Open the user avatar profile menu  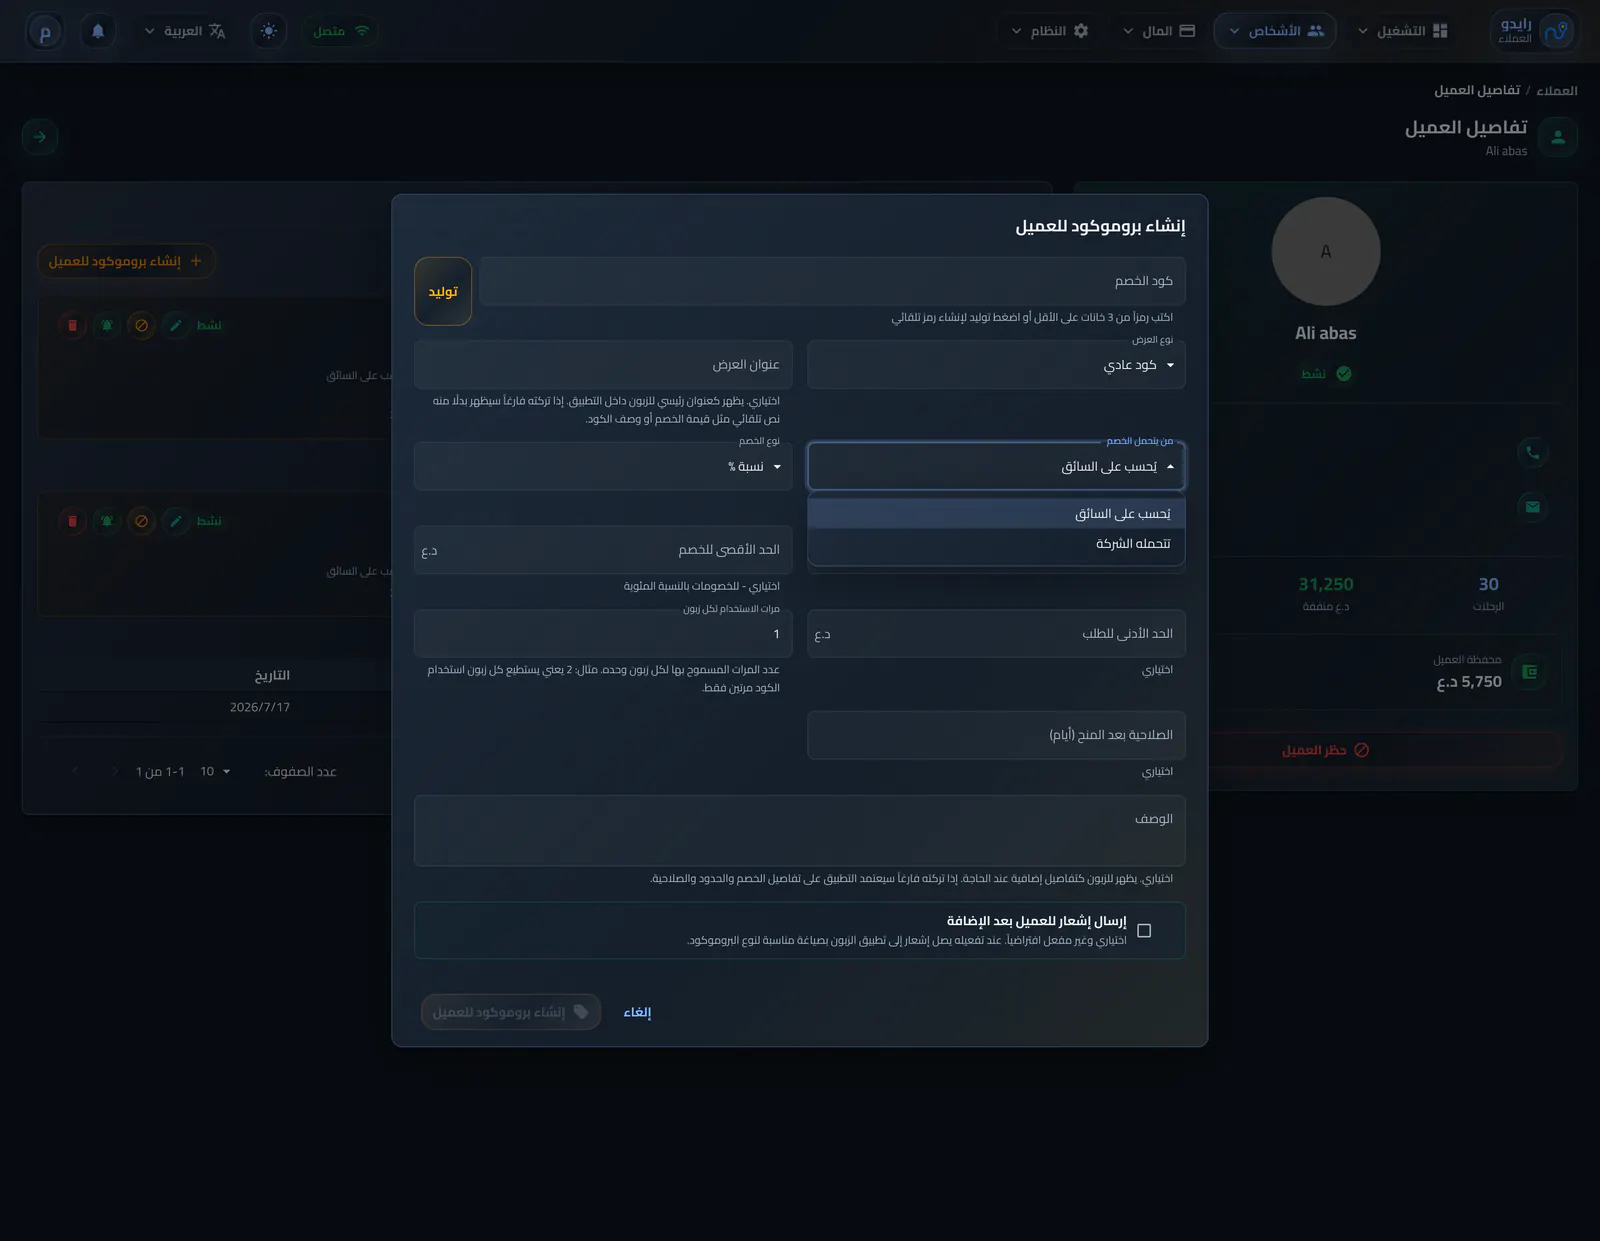pos(45,31)
